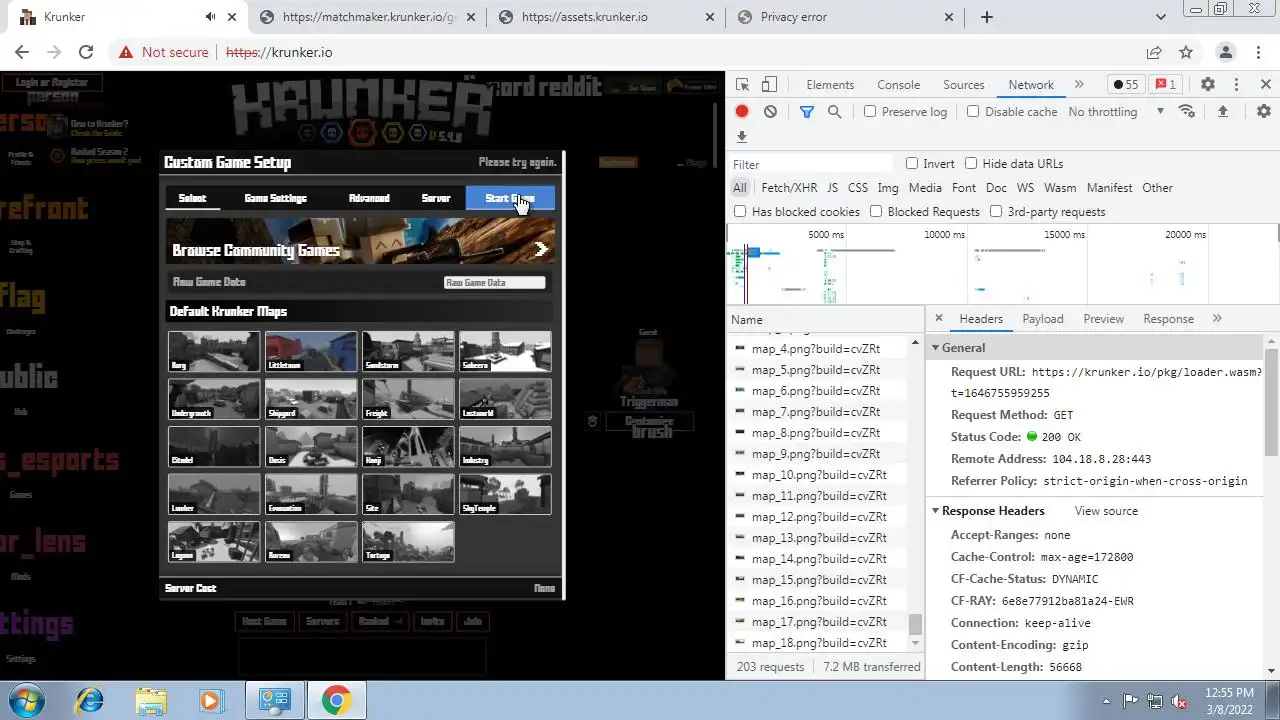Switch to the Console panel
The image size is (1280, 720).
click(898, 85)
